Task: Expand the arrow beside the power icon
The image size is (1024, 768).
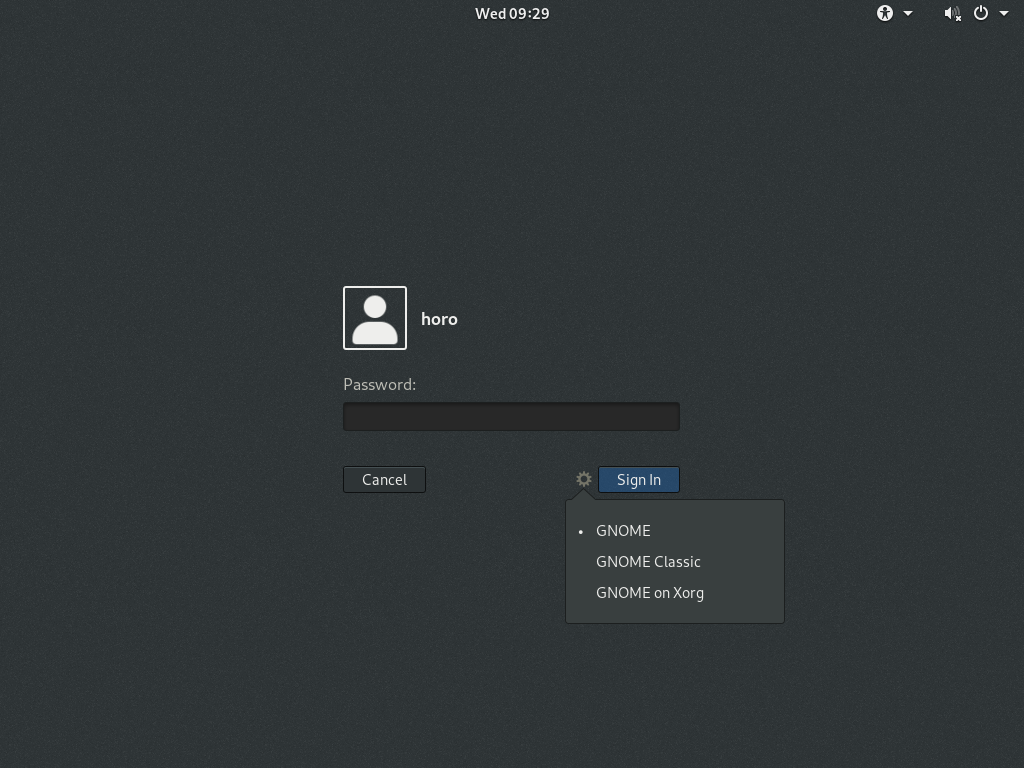Action: click(1004, 13)
